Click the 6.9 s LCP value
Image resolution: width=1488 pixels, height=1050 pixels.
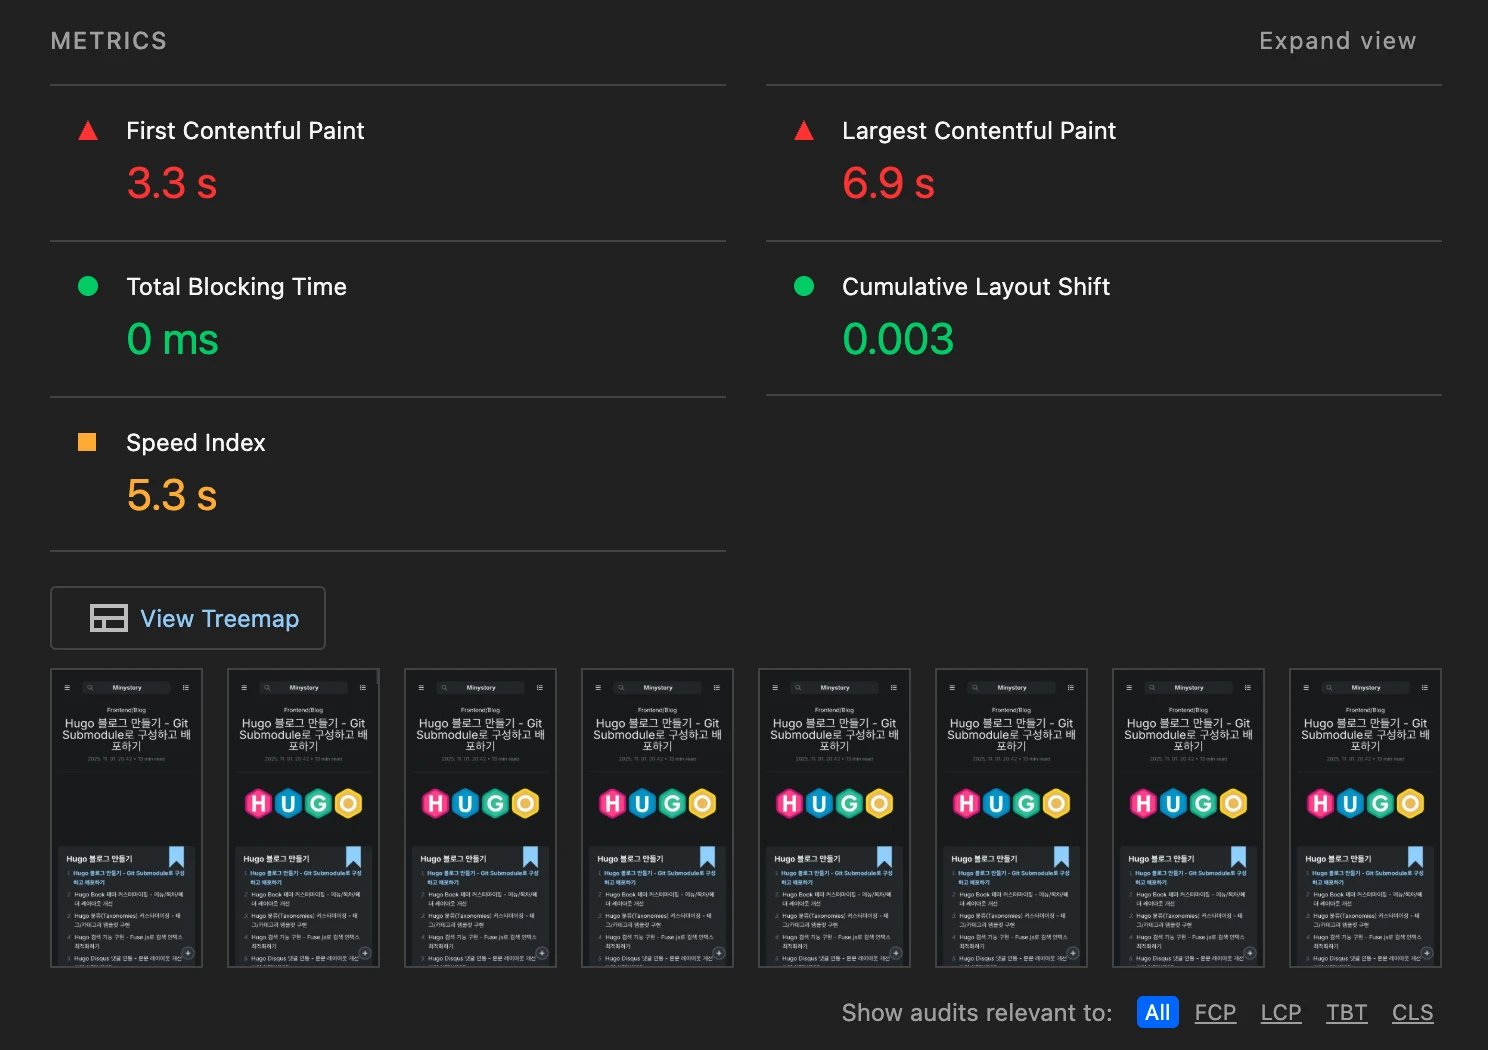pos(888,184)
